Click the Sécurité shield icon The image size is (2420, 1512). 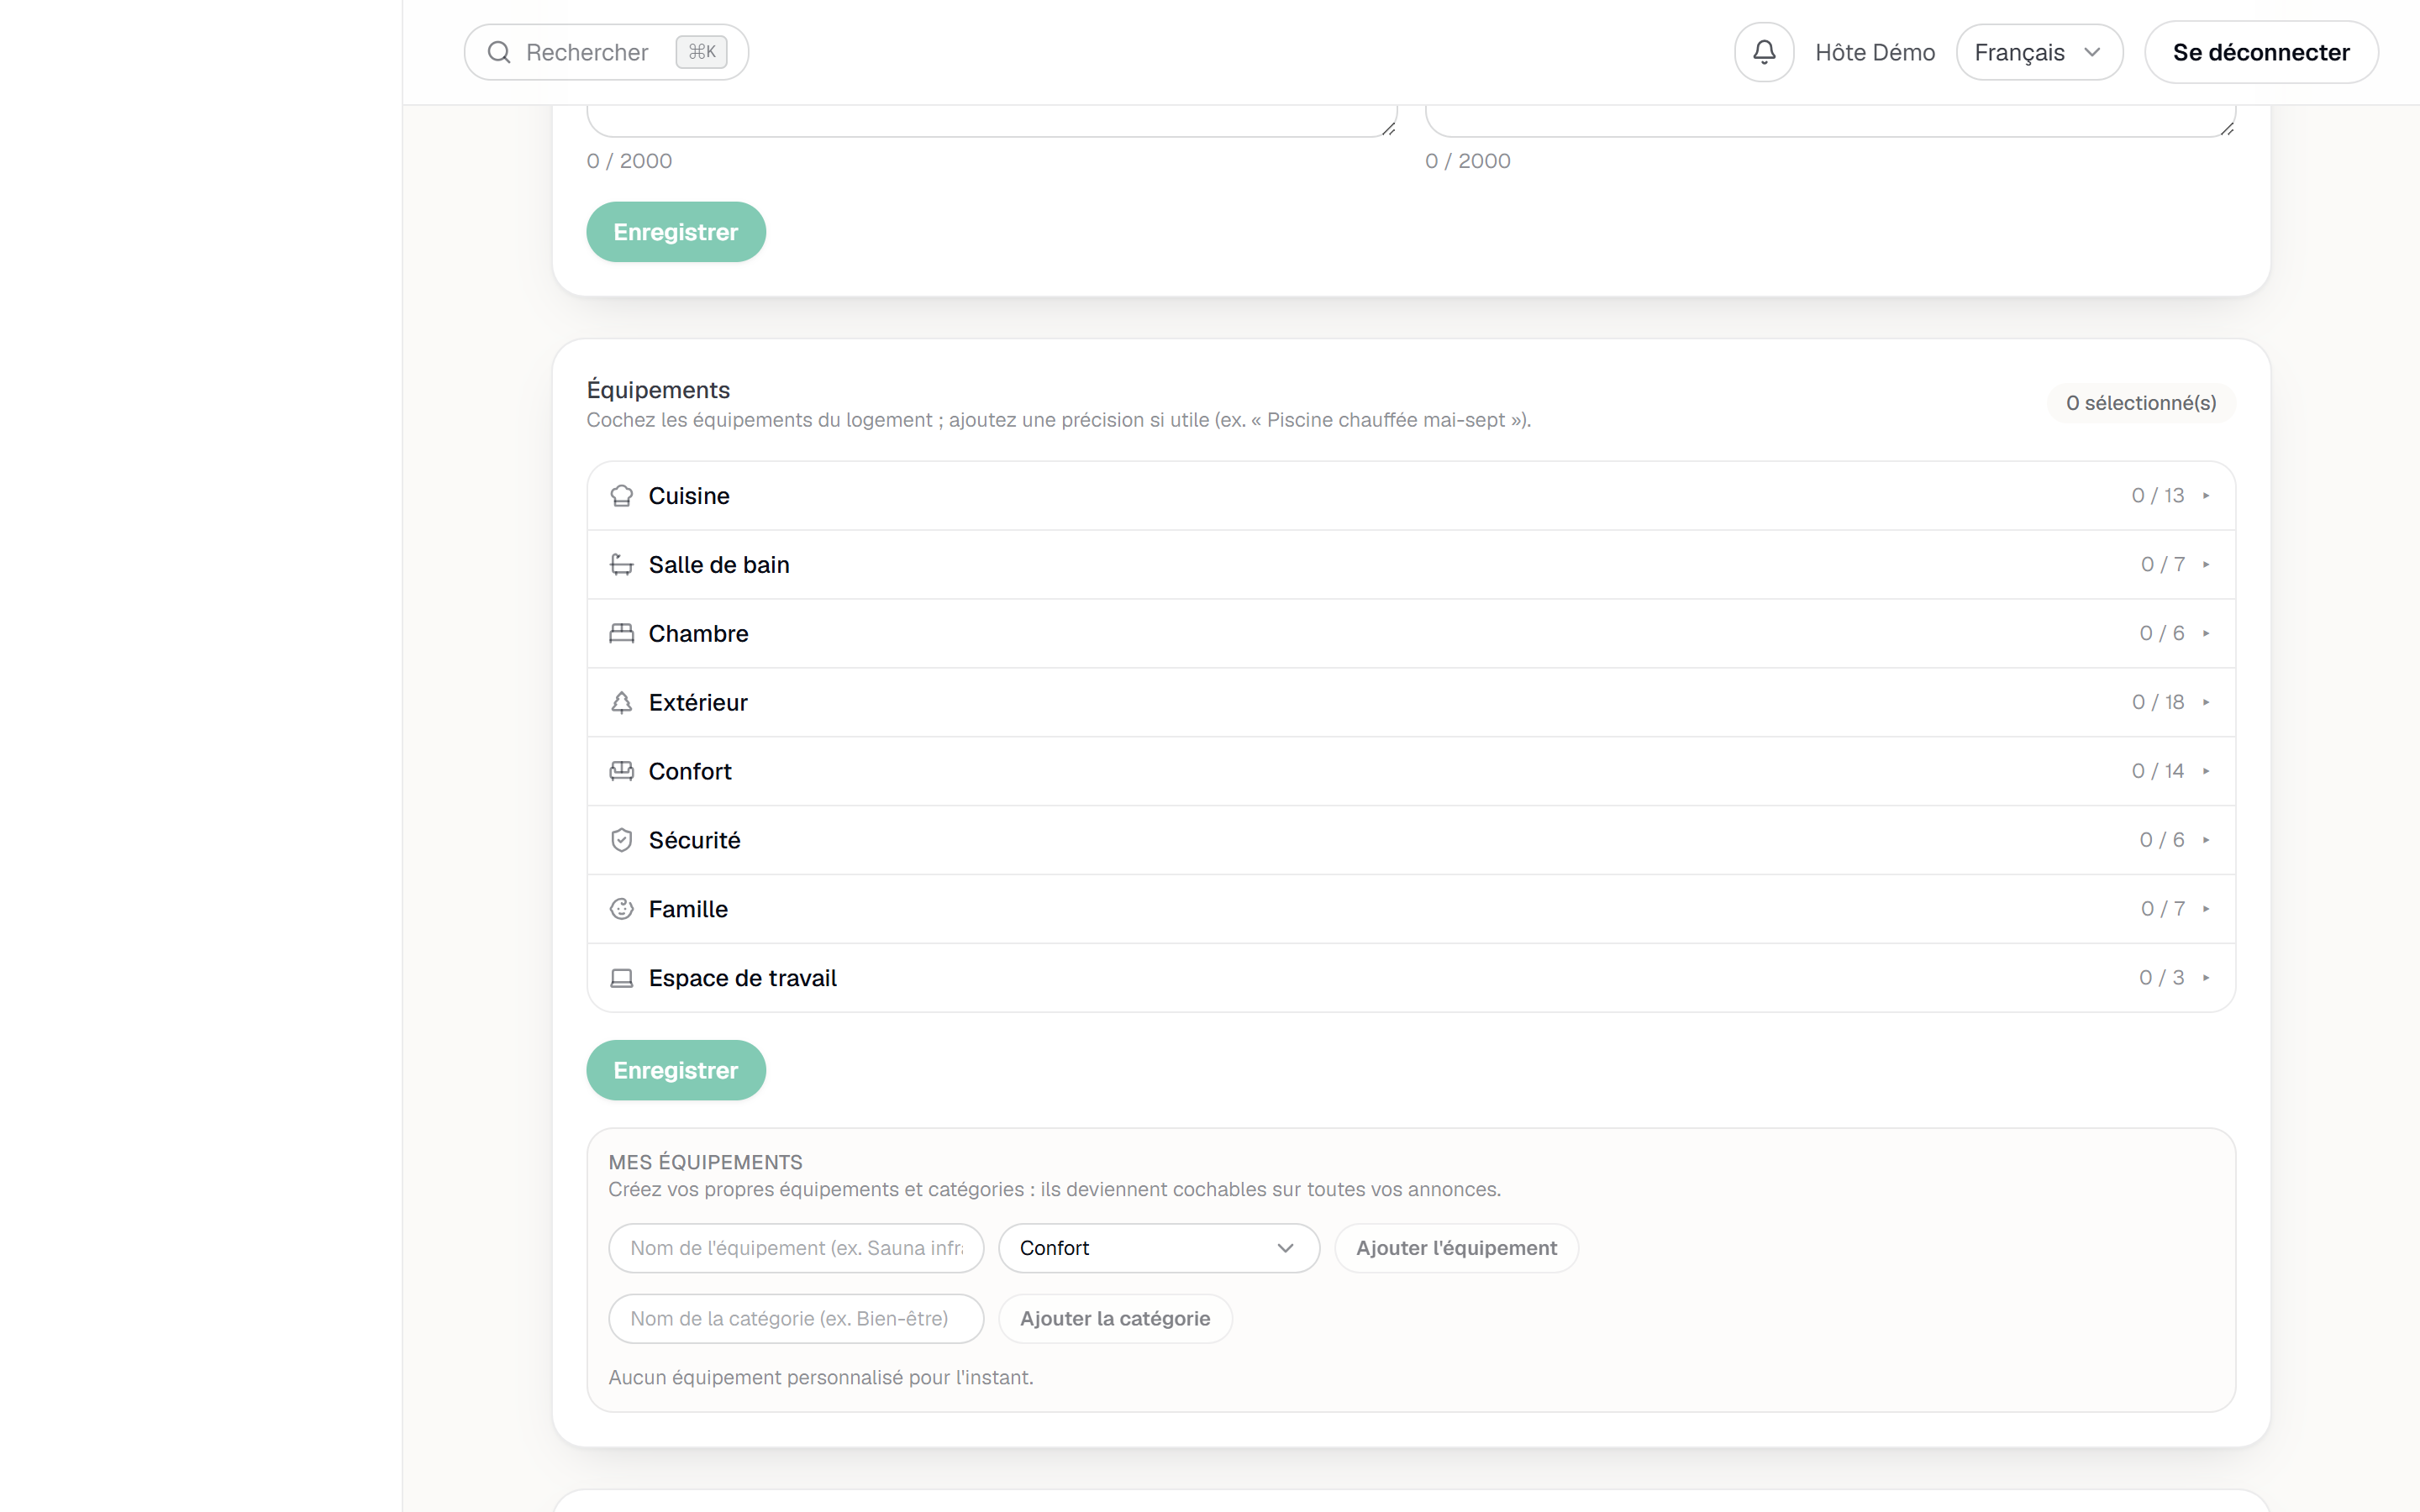point(621,840)
